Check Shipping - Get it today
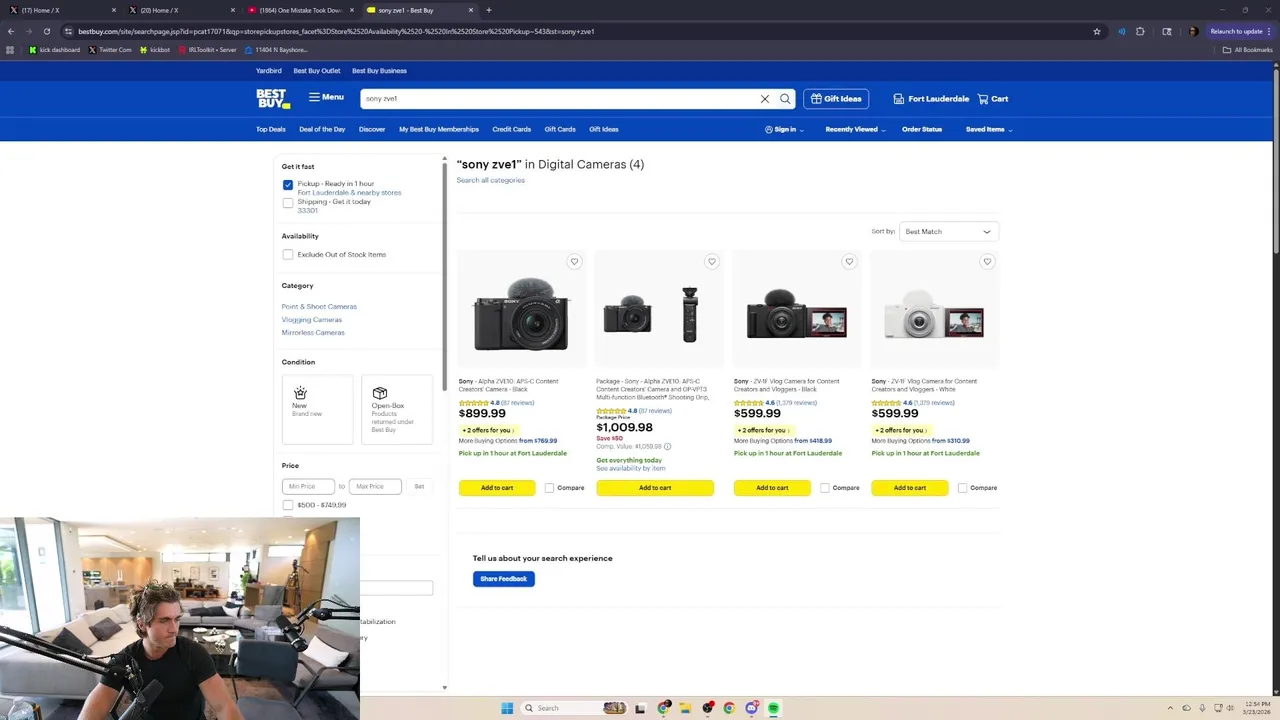1280x720 pixels. (288, 203)
